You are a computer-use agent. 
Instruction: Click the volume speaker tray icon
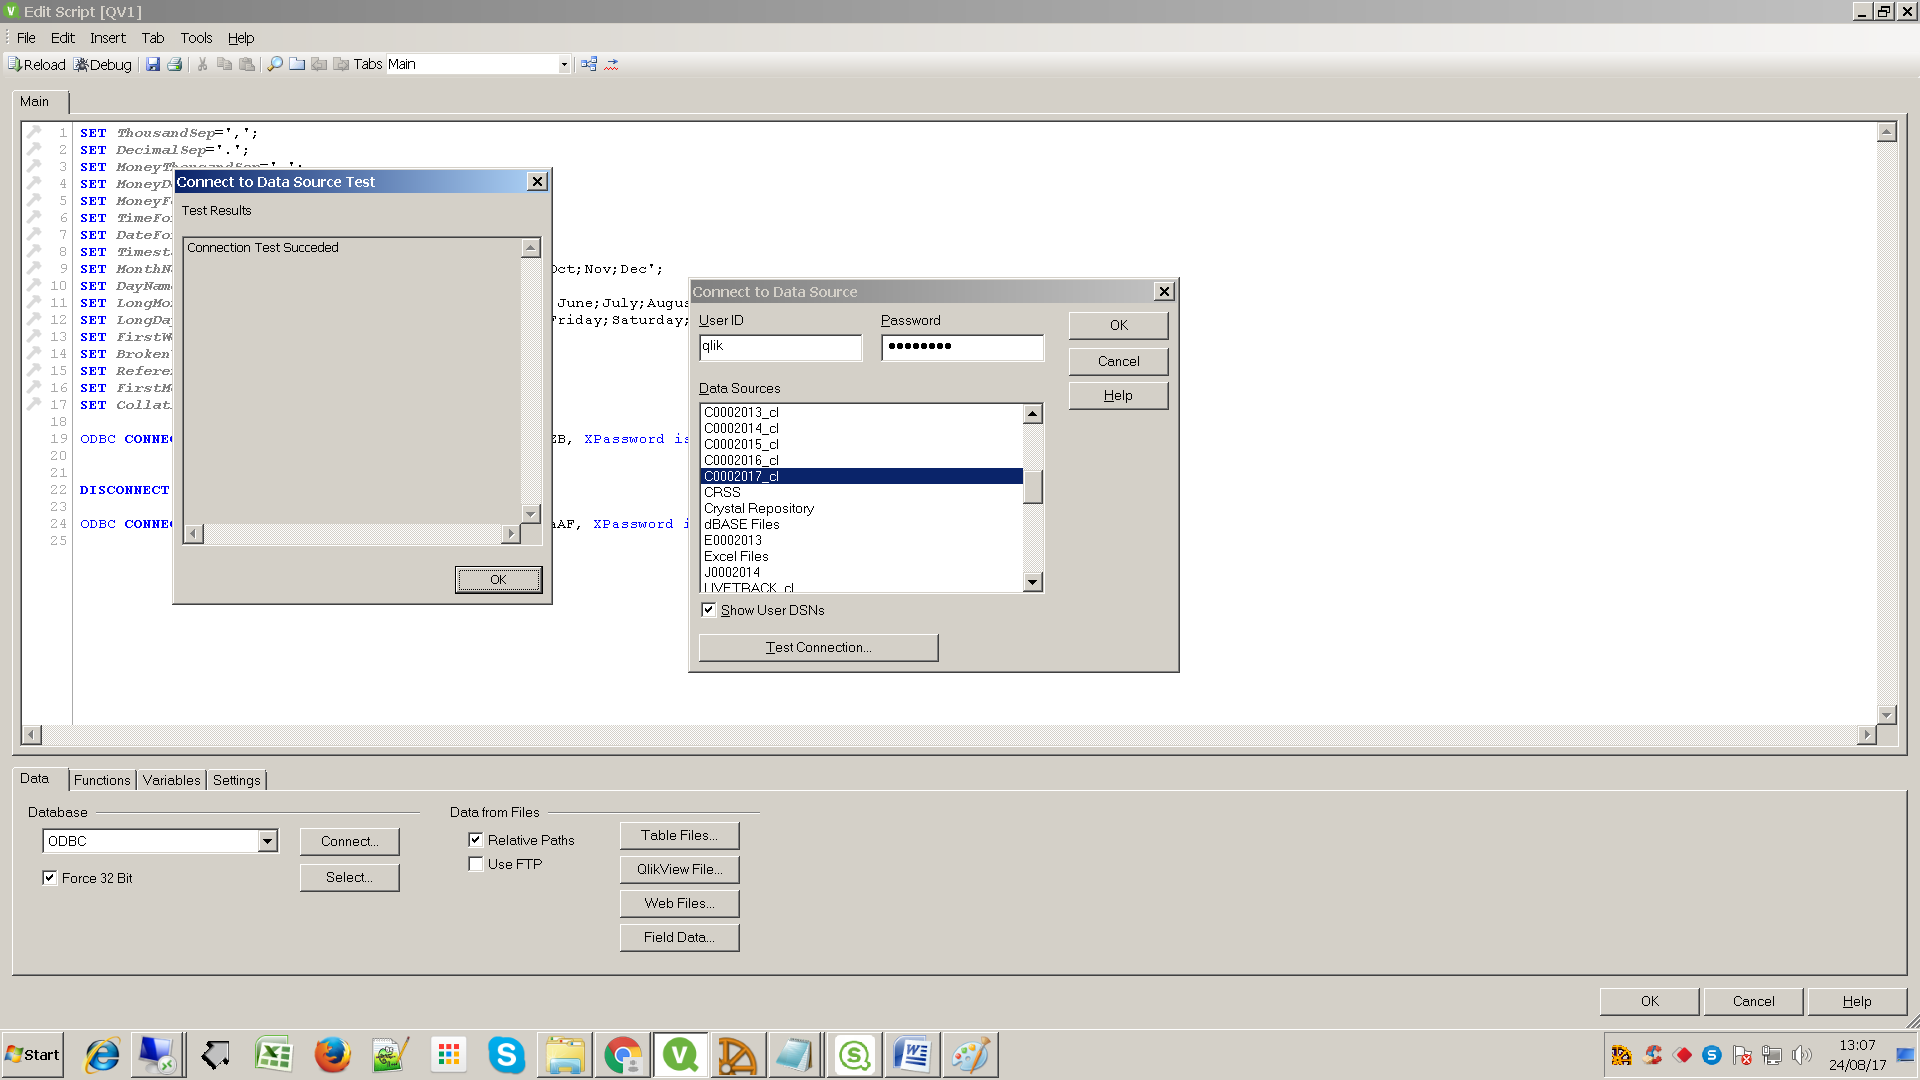[x=1802, y=1055]
